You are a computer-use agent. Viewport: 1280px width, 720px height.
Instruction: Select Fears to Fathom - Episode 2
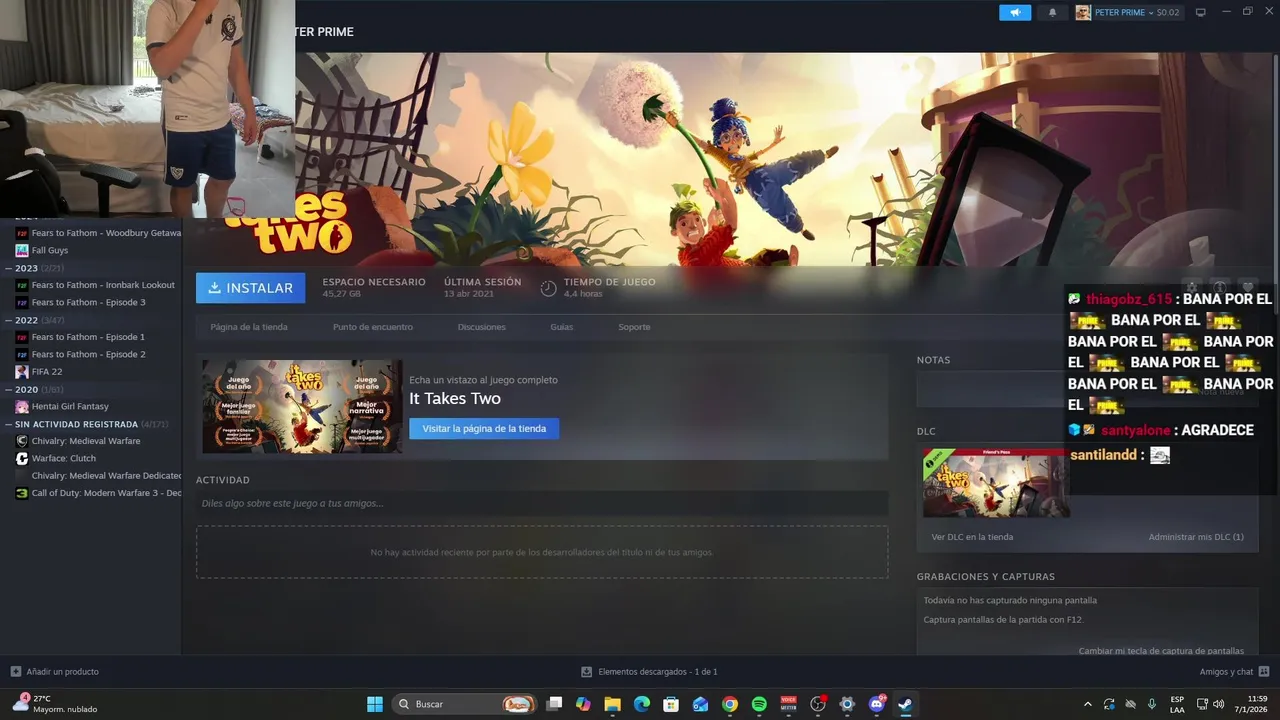click(x=80, y=354)
